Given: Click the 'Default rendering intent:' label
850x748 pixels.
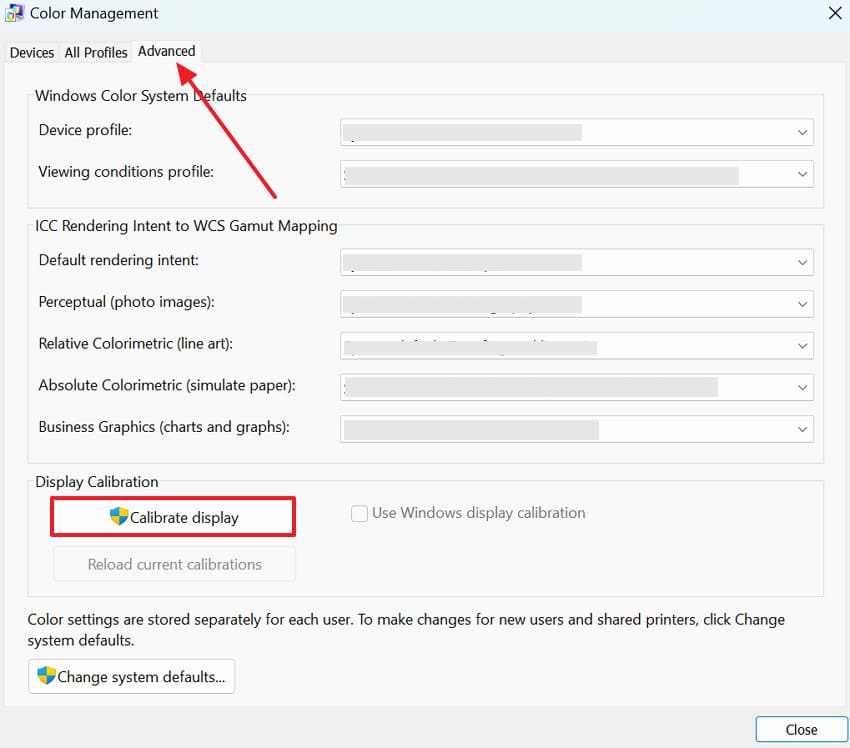Looking at the screenshot, I should (119, 260).
